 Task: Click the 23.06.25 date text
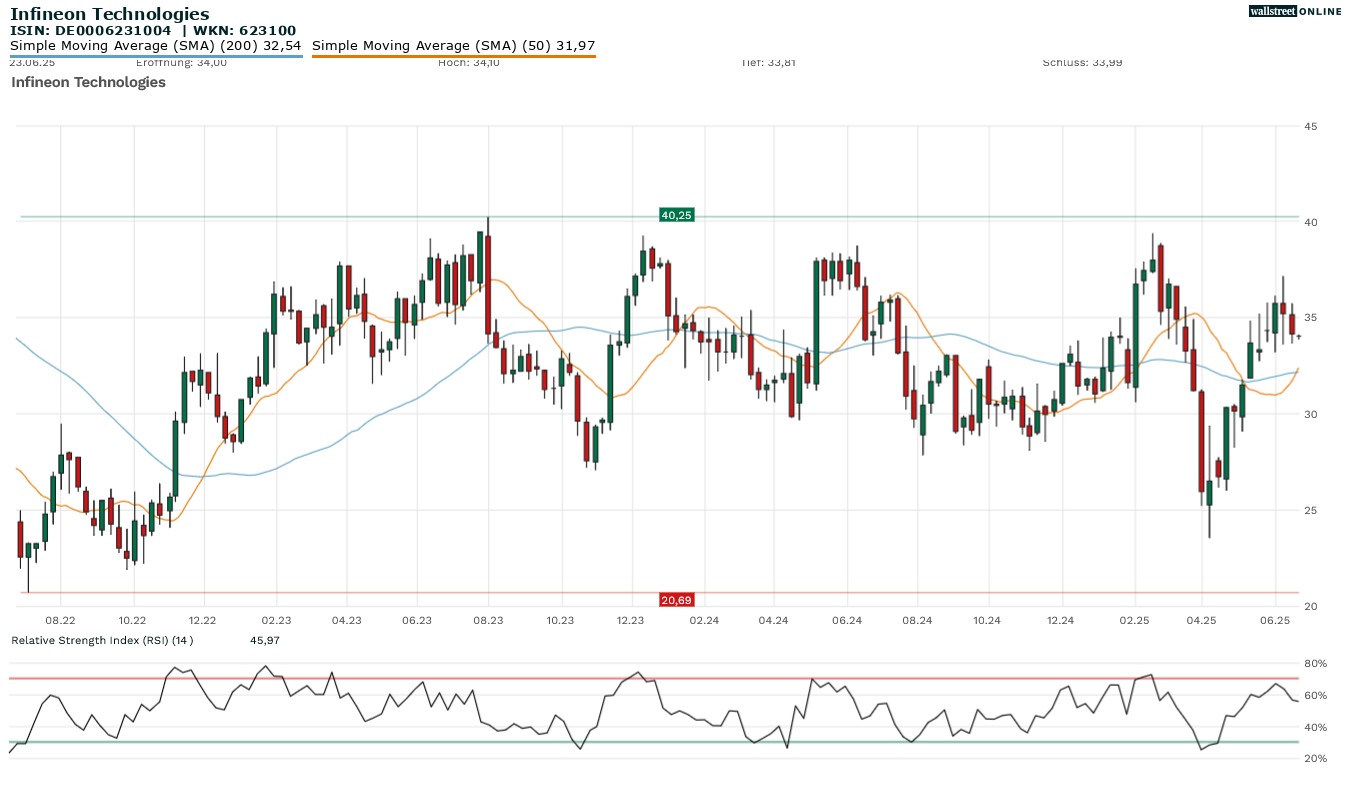pos(32,62)
